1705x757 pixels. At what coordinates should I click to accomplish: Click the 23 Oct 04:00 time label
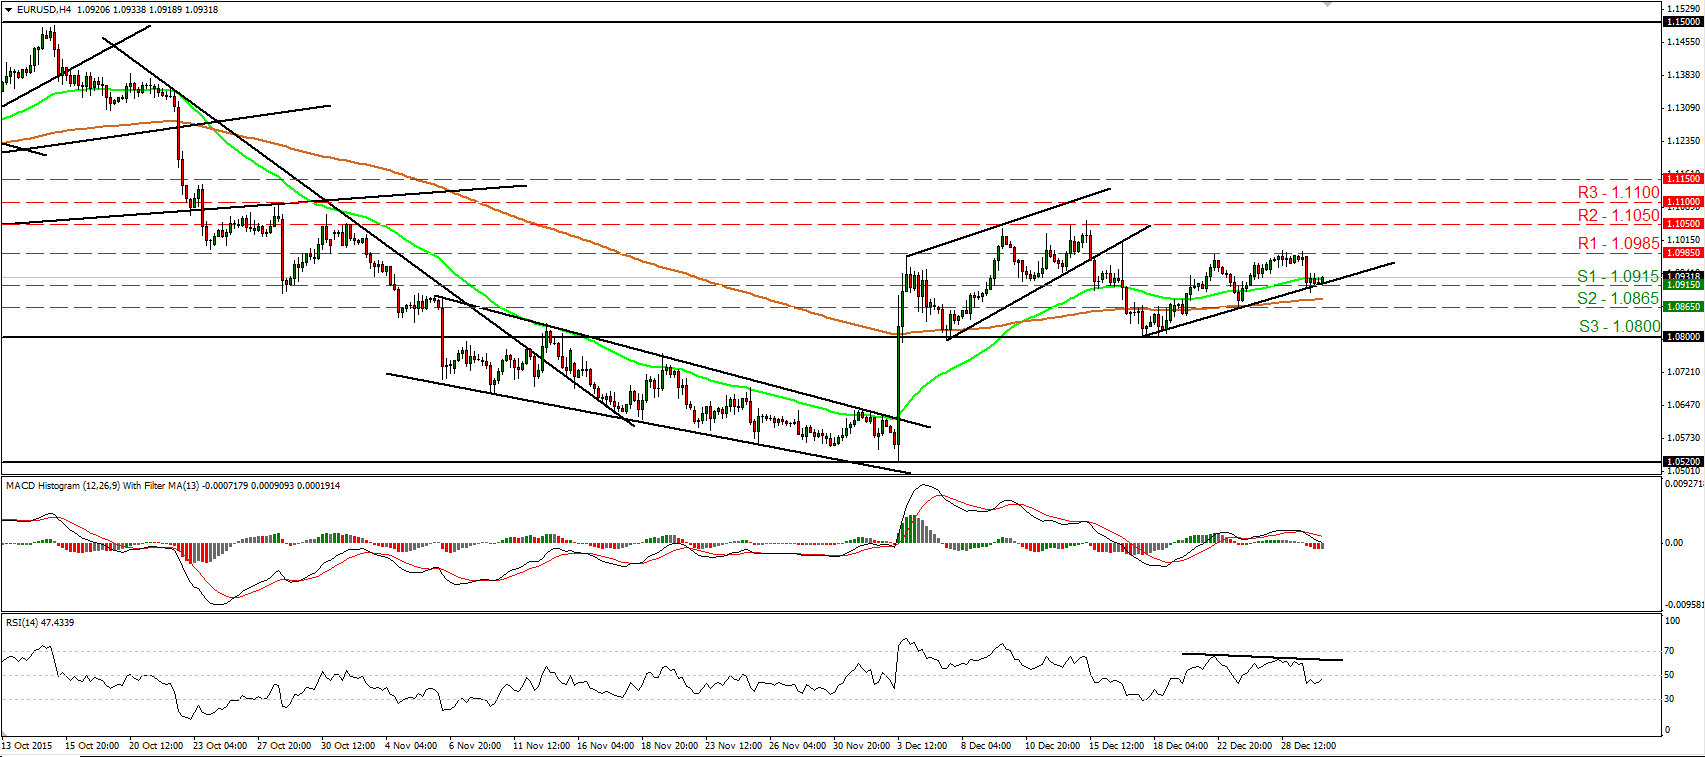[220, 745]
